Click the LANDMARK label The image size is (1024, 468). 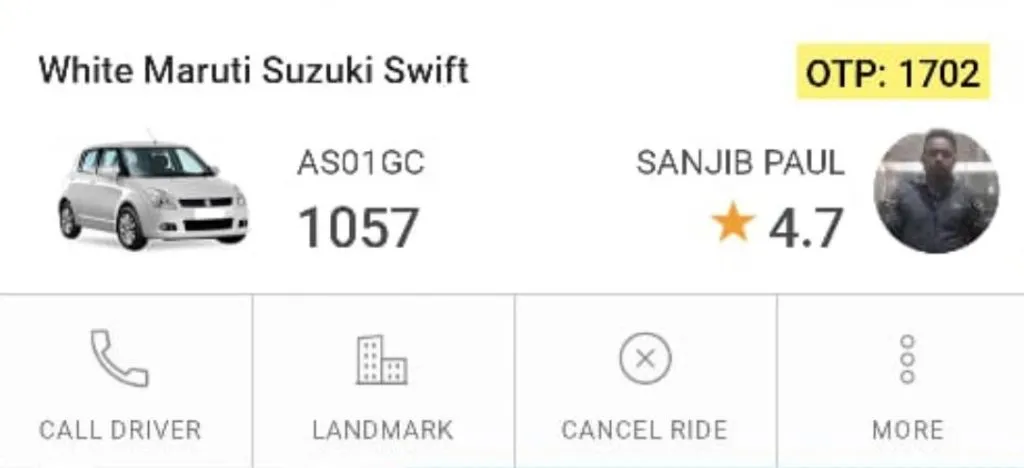383,430
